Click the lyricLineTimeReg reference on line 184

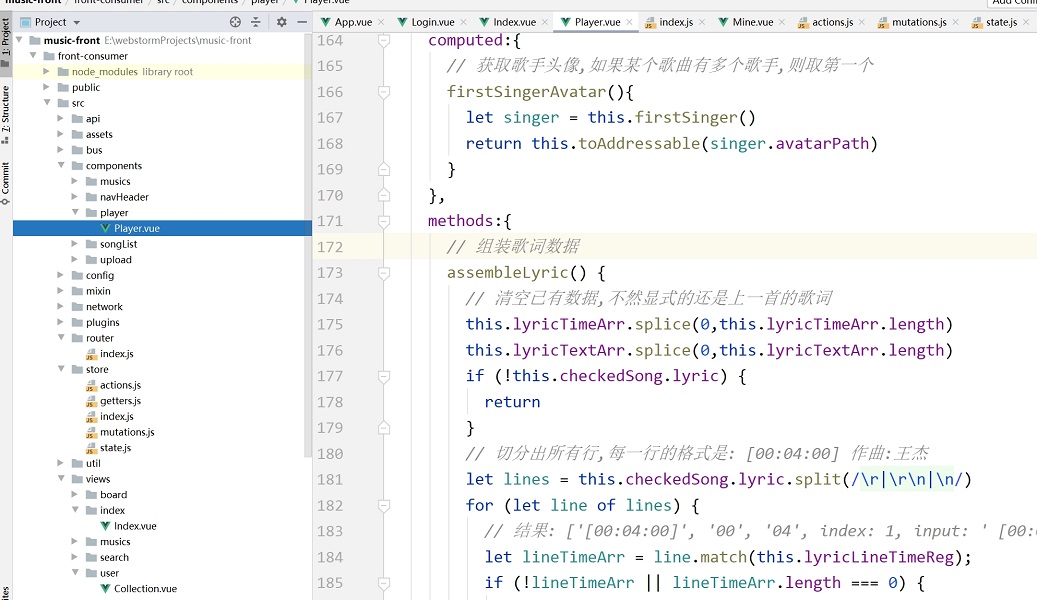[878, 557]
